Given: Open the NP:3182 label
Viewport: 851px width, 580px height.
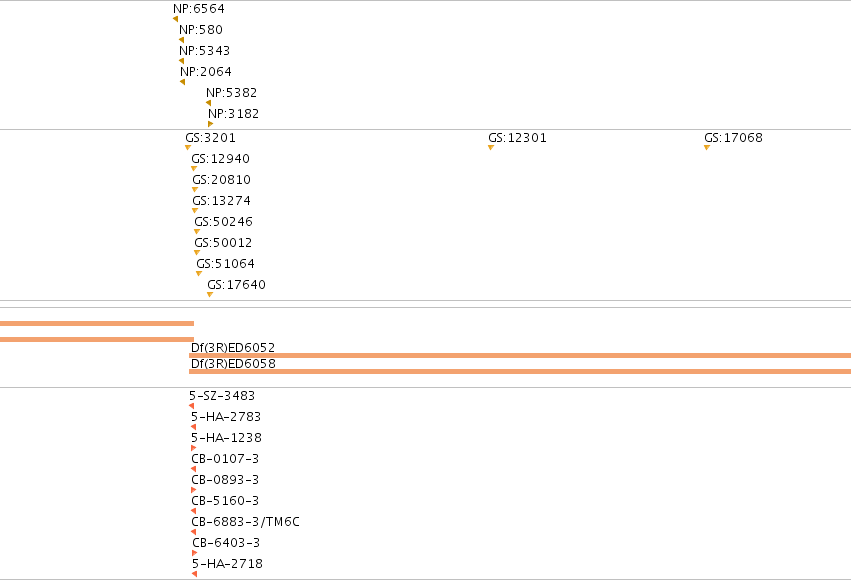Looking at the screenshot, I should click(x=234, y=114).
